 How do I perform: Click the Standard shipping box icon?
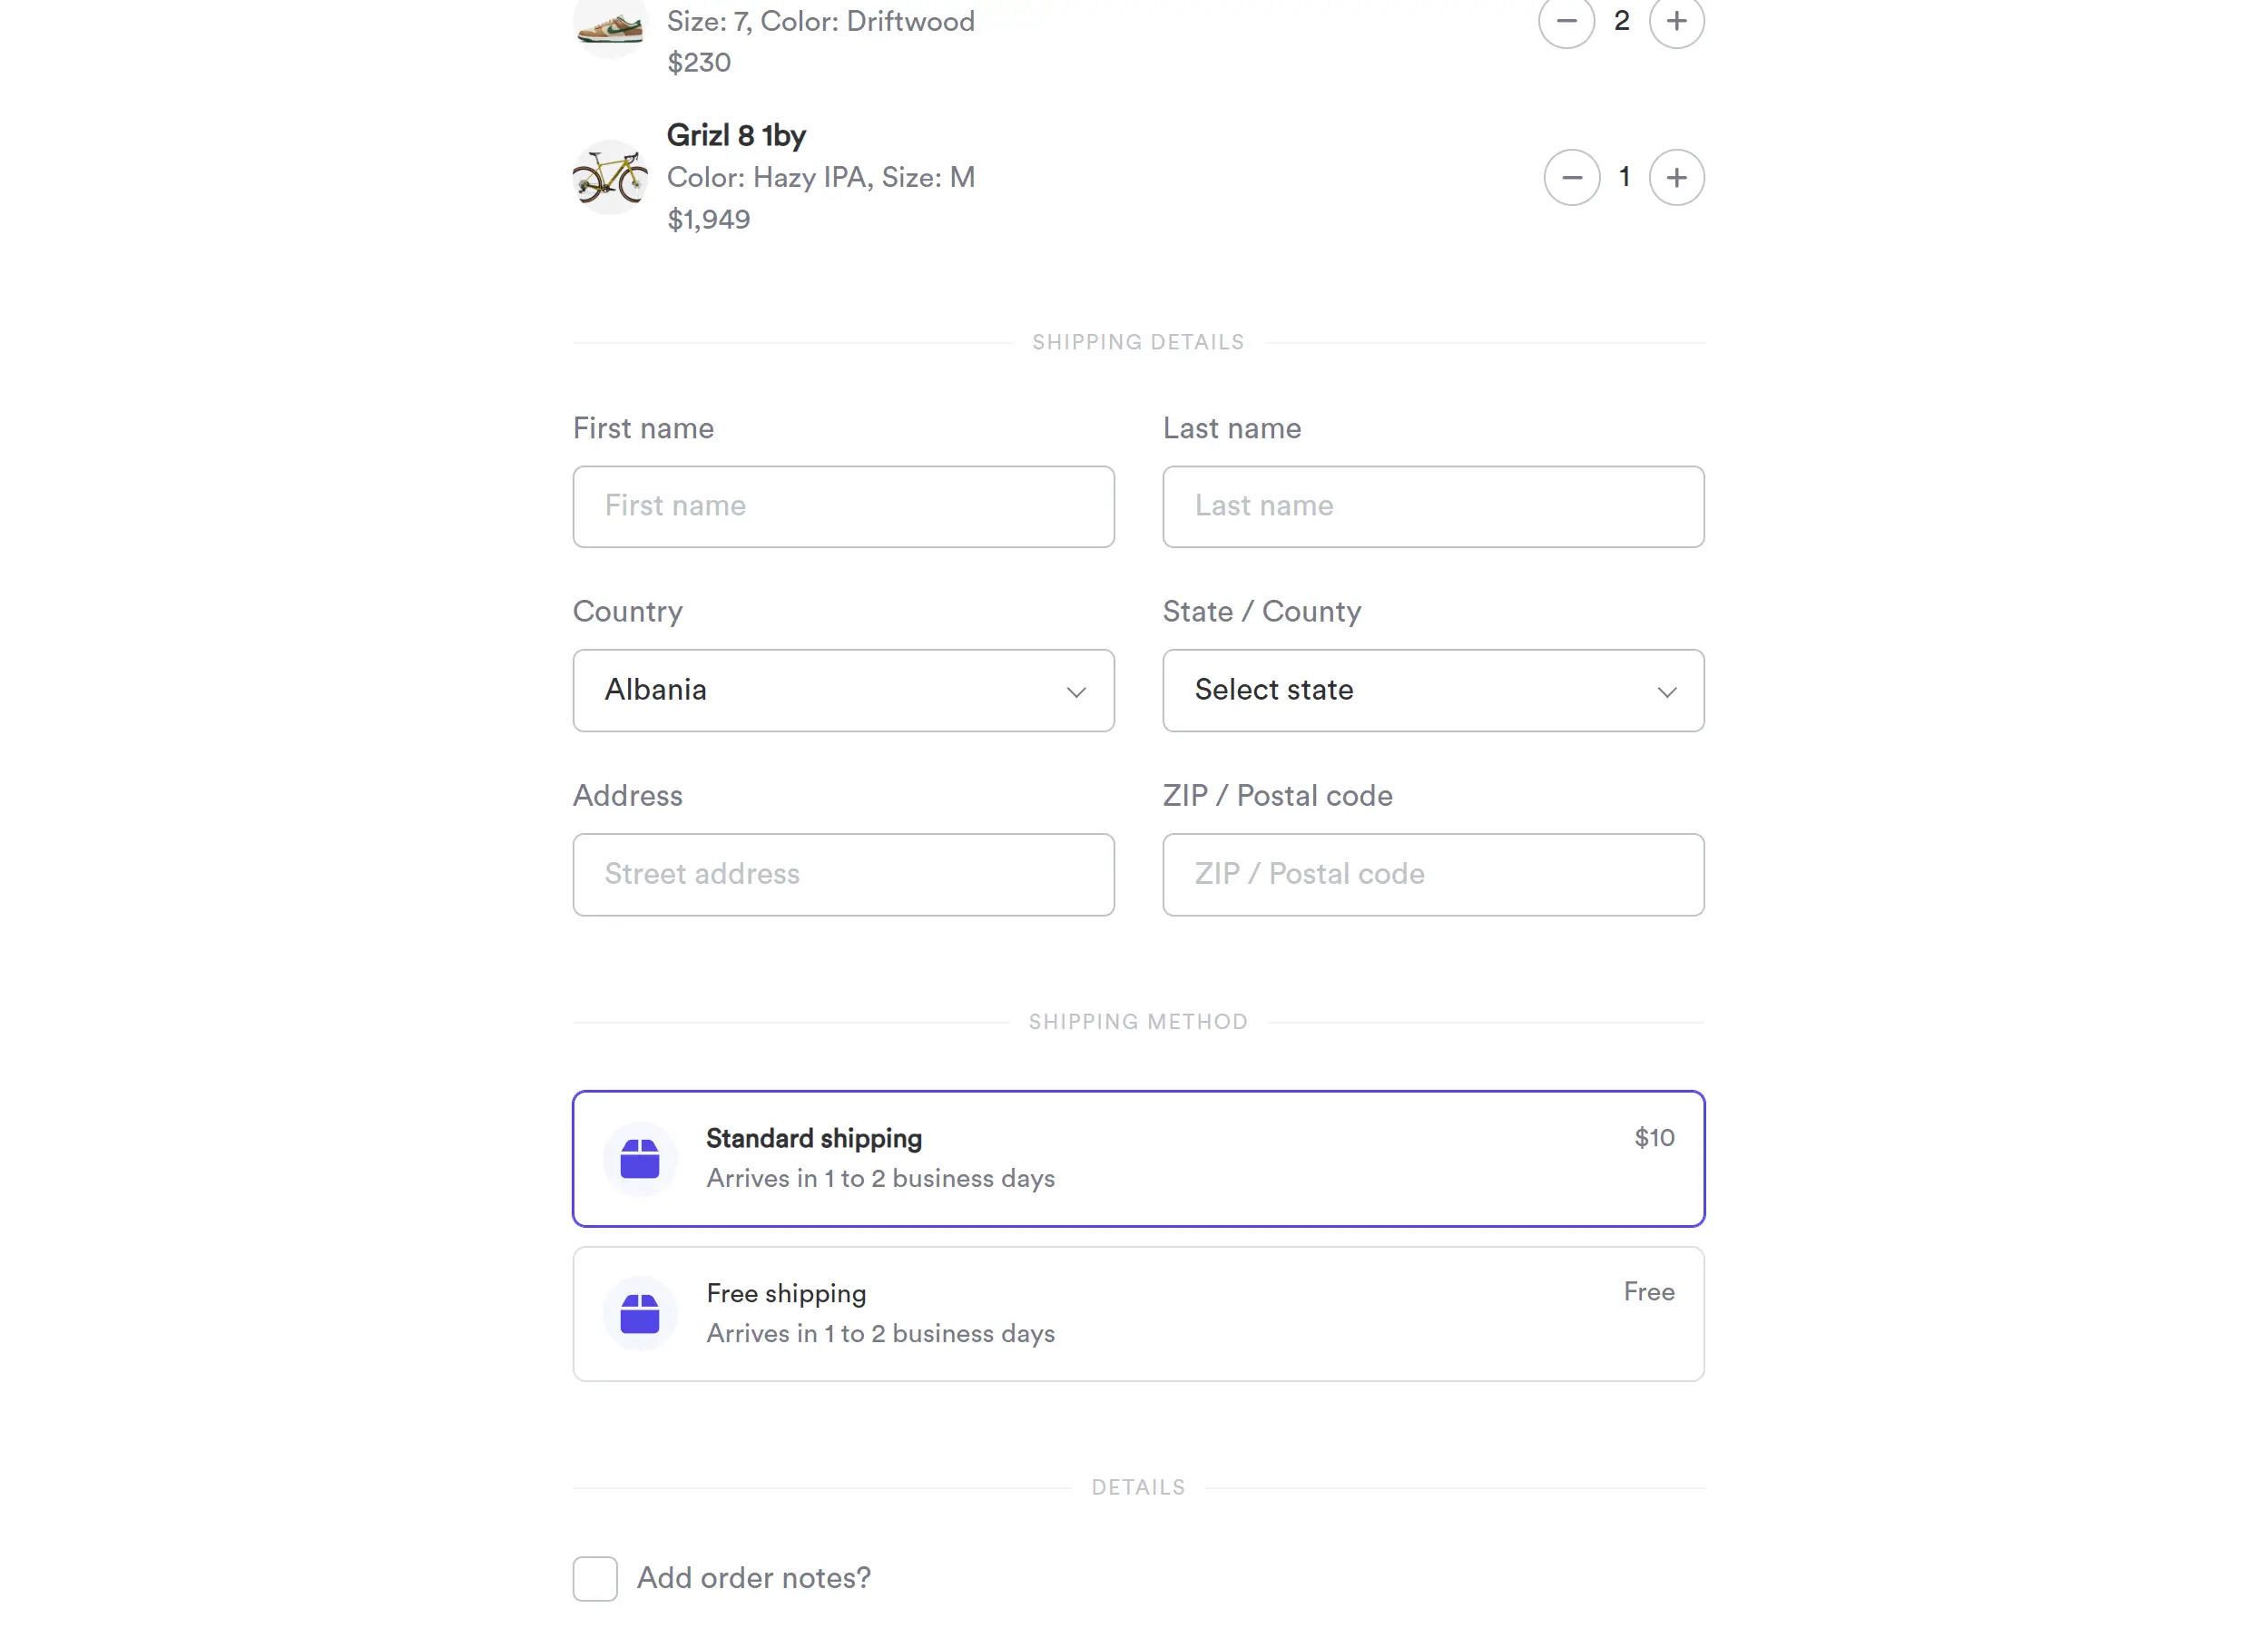tap(639, 1158)
